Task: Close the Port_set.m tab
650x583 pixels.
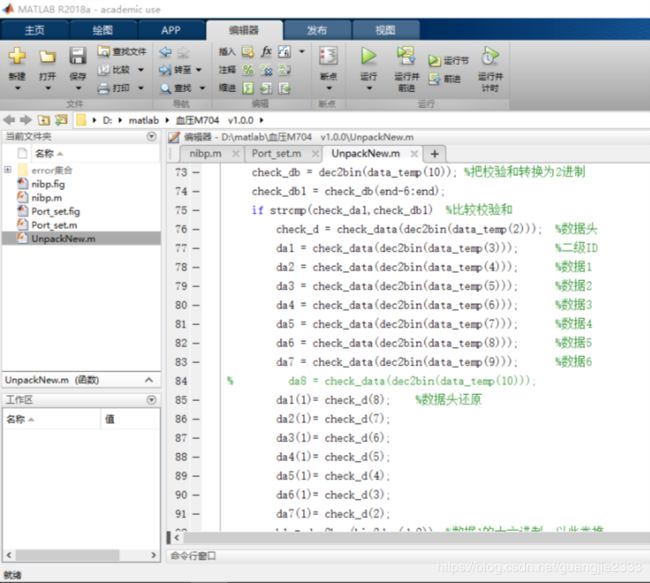Action: (315, 154)
